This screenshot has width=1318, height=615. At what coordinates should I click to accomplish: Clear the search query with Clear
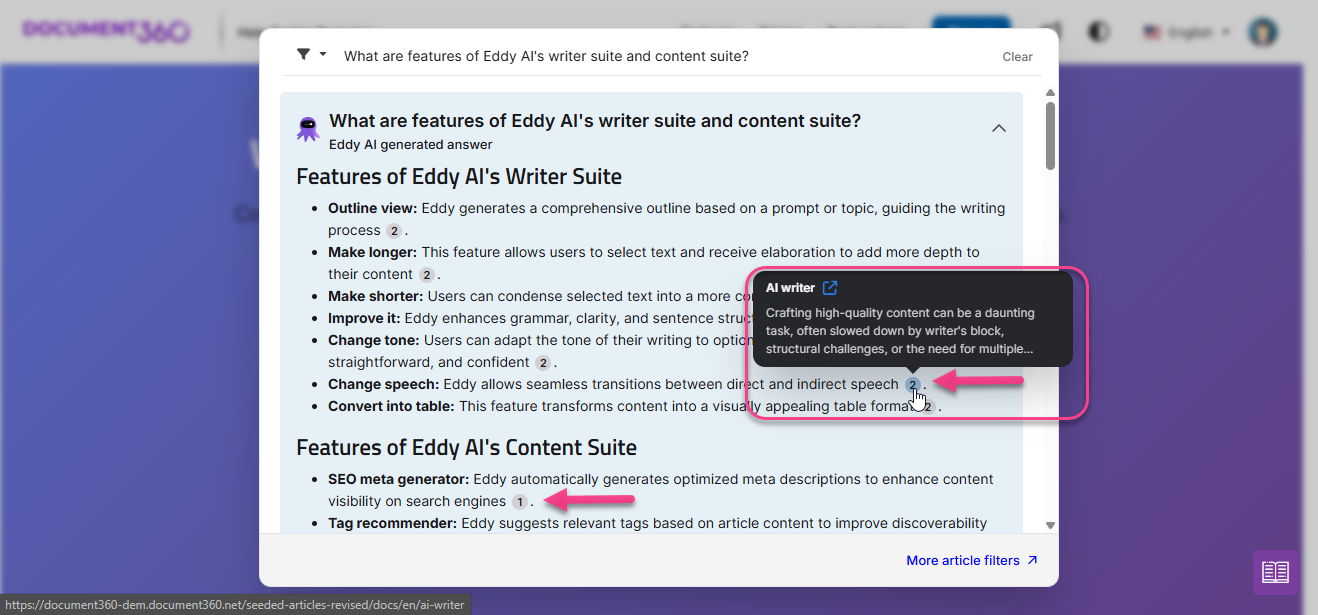[x=1017, y=57]
